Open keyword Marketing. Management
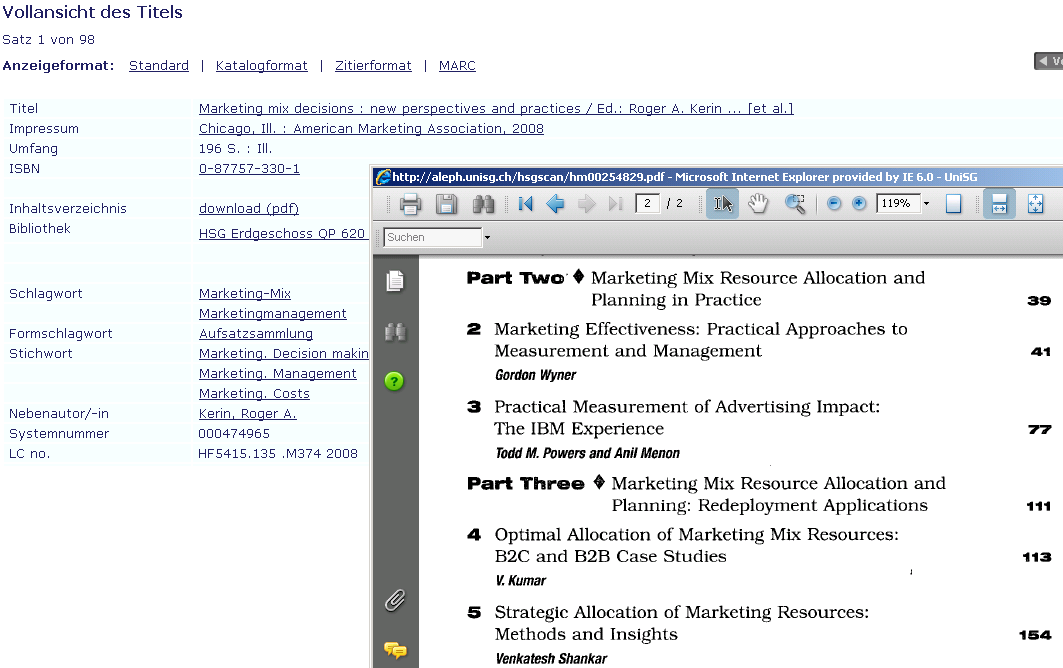The image size is (1063, 668). [277, 374]
